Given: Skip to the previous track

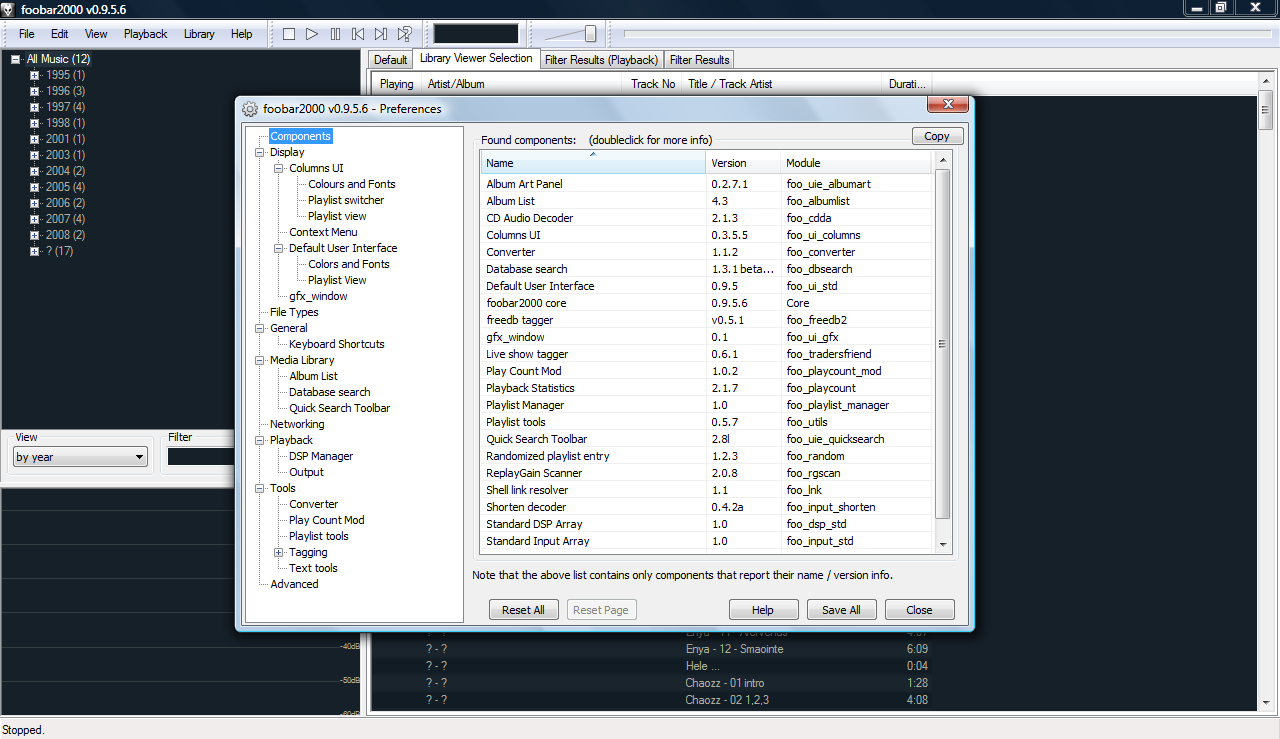Looking at the screenshot, I should 358,34.
